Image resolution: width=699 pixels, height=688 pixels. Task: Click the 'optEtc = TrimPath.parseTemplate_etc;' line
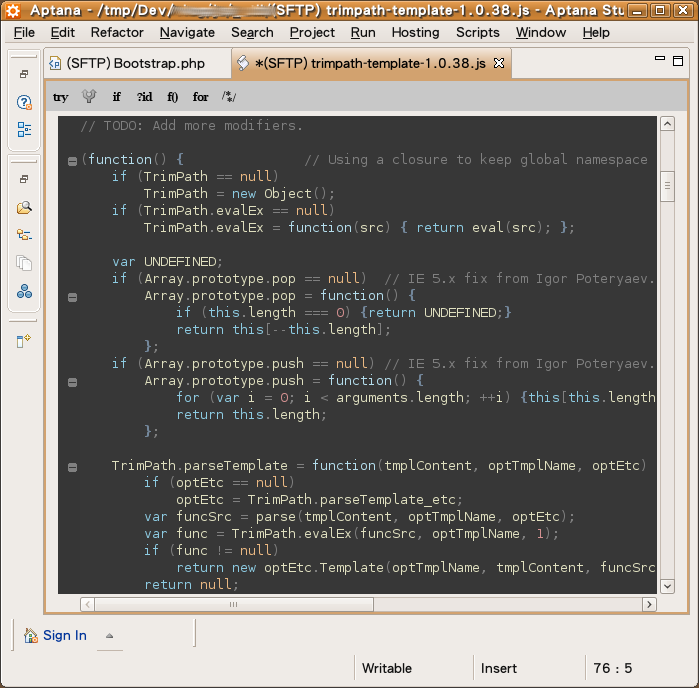coord(319,500)
